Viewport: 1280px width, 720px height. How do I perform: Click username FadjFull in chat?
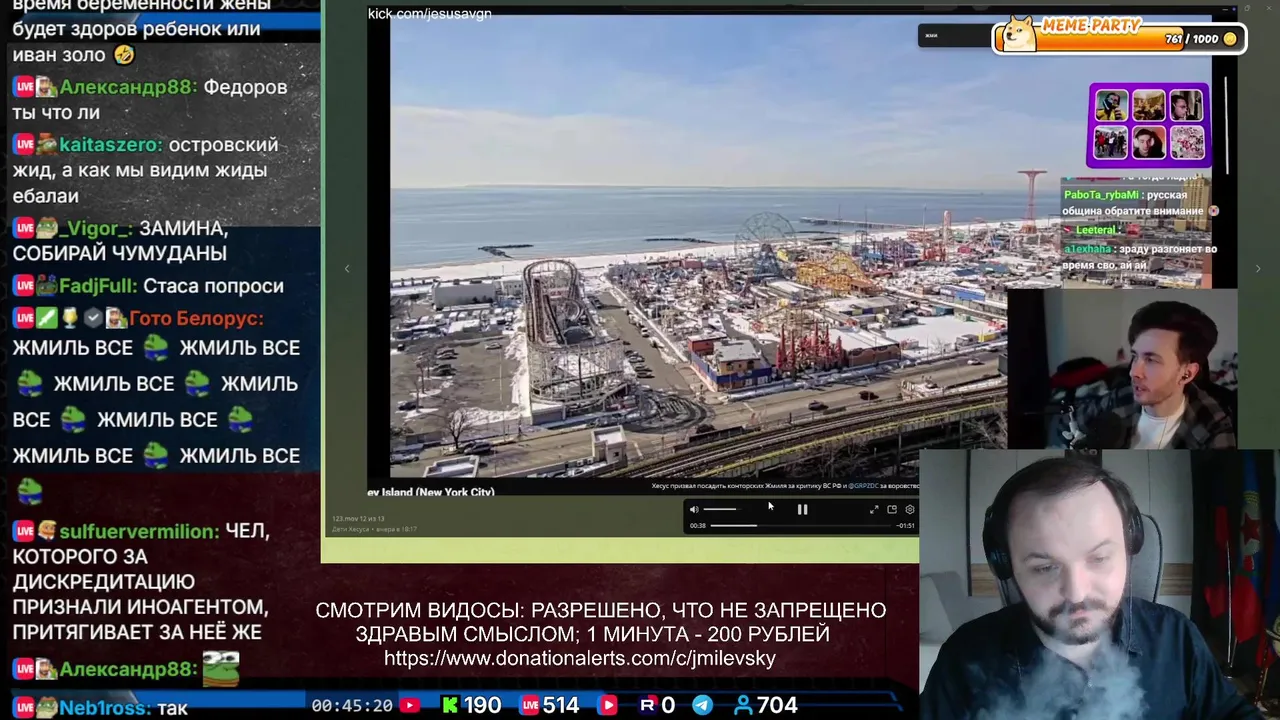(98, 286)
